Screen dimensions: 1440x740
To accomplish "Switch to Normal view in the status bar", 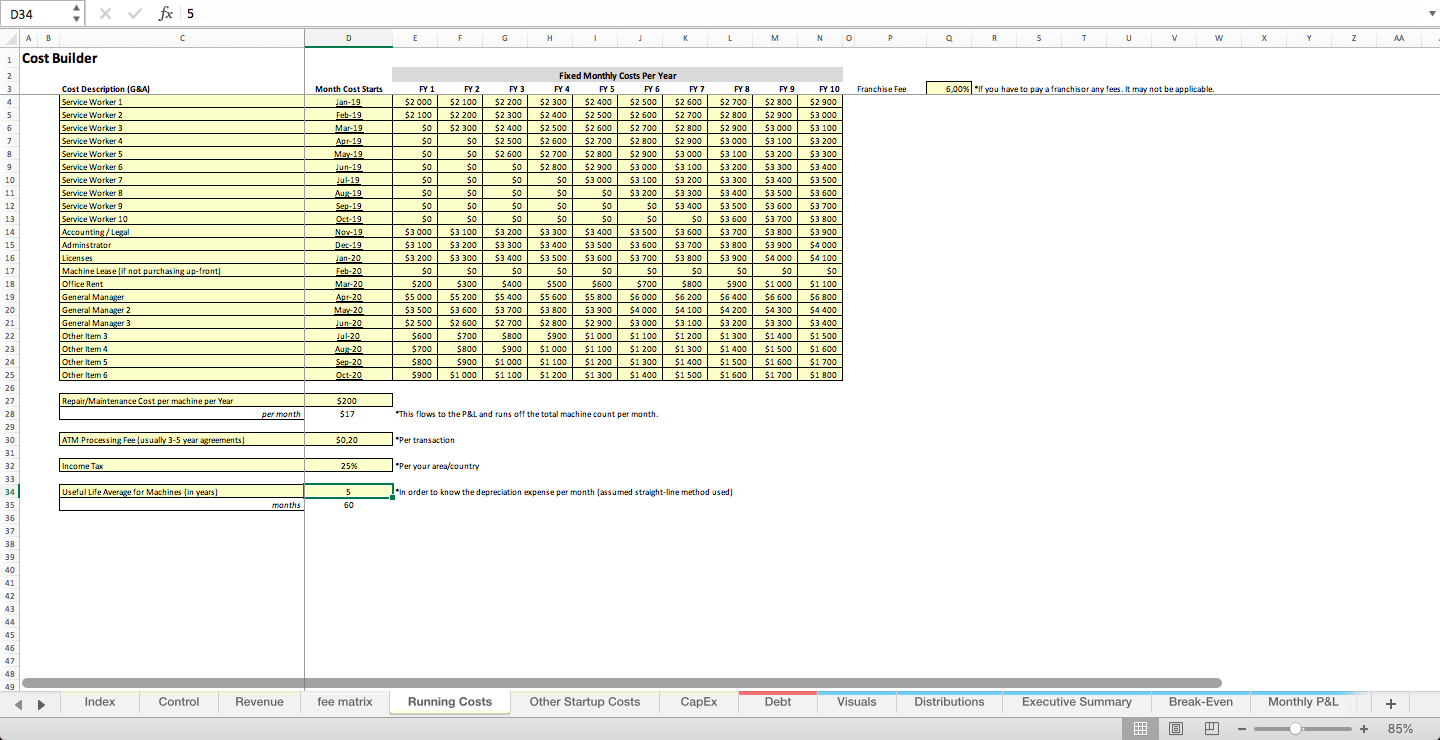I will [1139, 729].
